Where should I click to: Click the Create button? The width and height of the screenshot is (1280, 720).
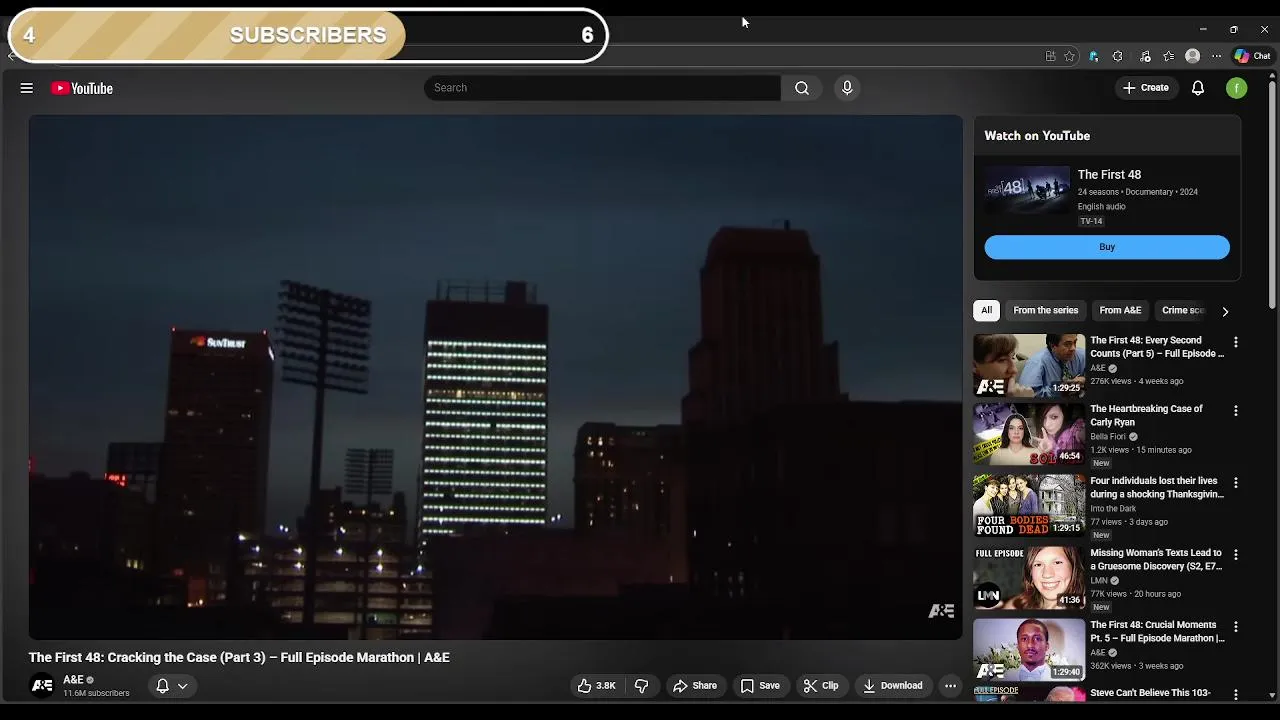click(x=1146, y=88)
